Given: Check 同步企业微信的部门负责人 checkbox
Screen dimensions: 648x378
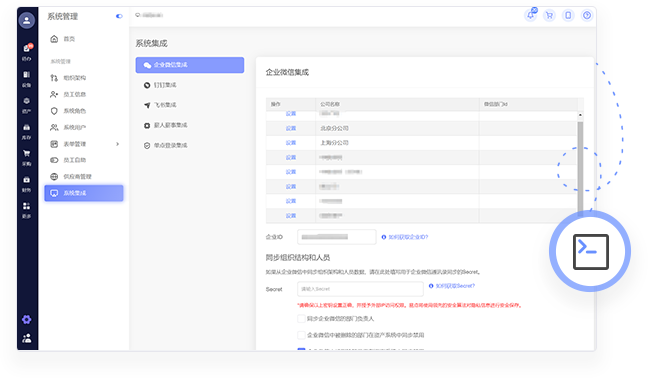Looking at the screenshot, I should [301, 319].
